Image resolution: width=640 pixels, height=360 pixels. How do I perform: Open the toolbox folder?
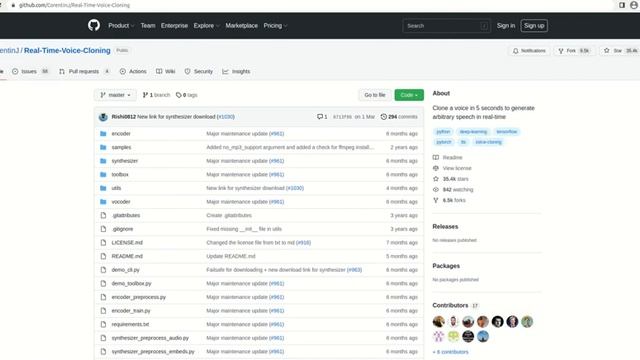pos(120,174)
